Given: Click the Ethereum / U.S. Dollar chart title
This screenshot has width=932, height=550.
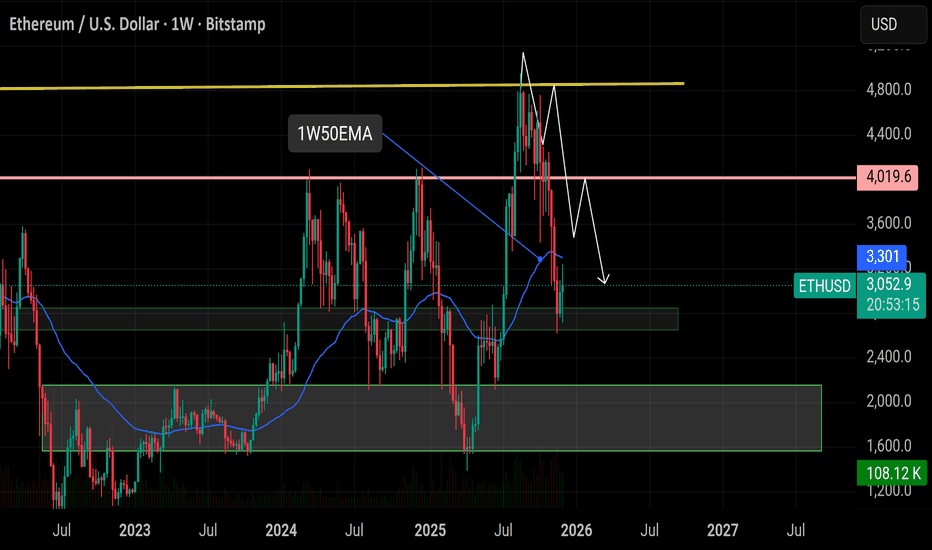Looking at the screenshot, I should coord(137,24).
